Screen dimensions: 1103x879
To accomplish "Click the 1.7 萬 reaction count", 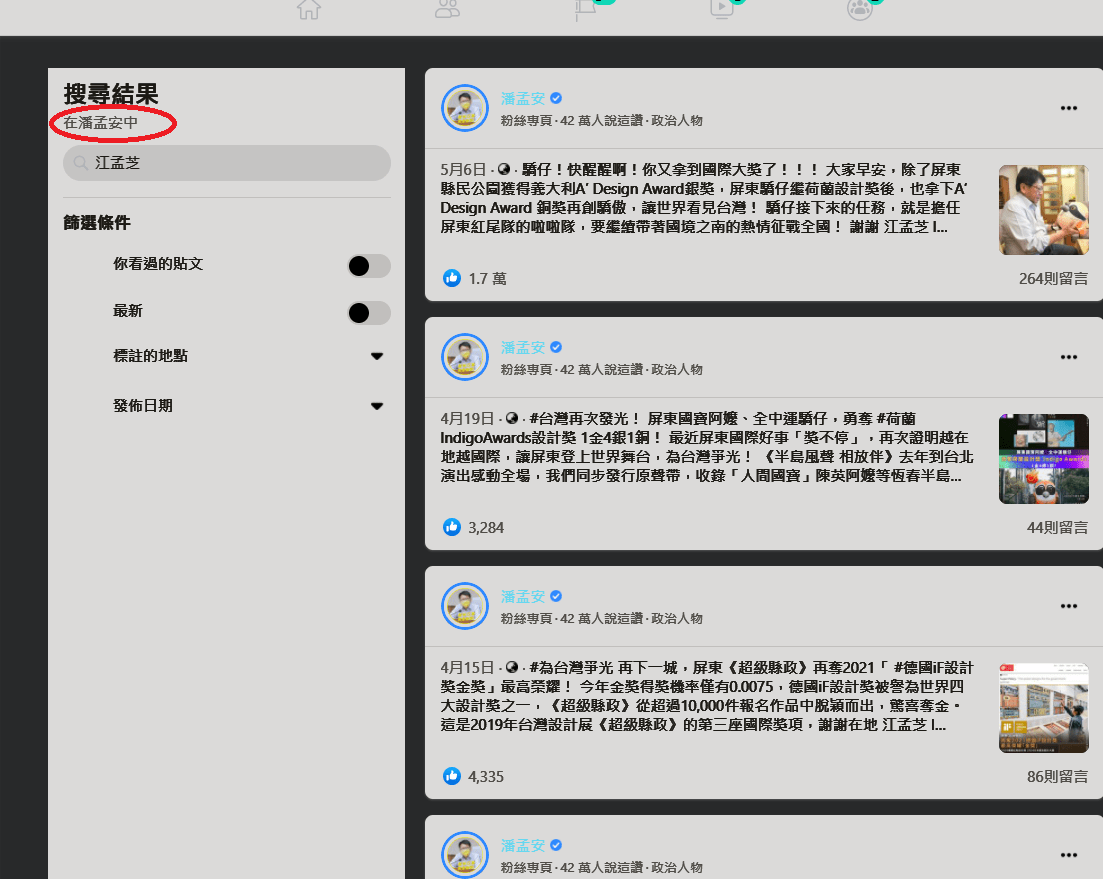I will [x=487, y=278].
